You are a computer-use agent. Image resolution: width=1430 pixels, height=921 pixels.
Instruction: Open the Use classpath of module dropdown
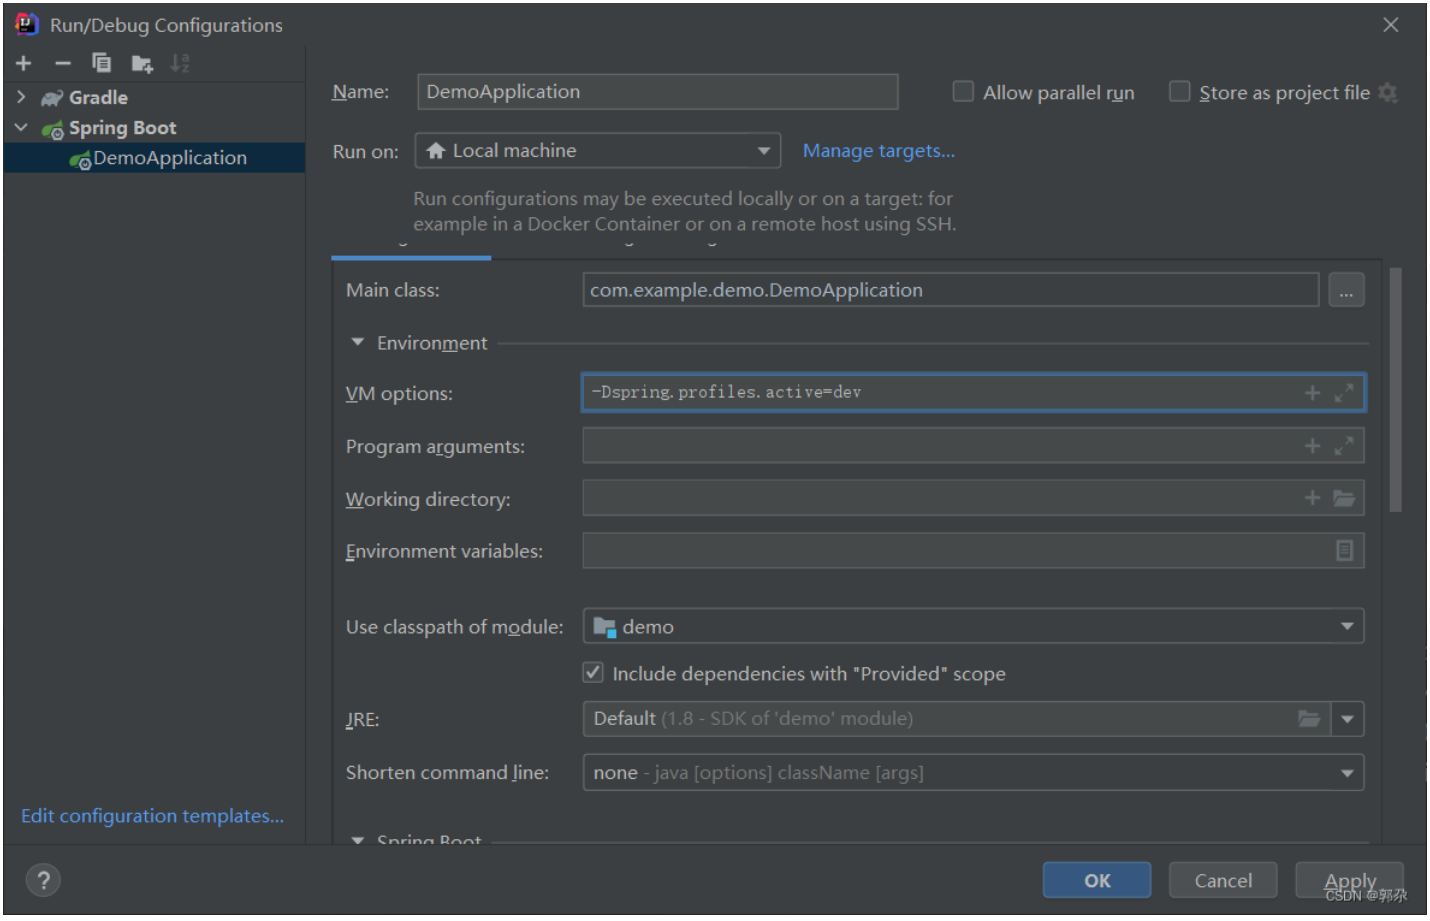click(x=973, y=627)
